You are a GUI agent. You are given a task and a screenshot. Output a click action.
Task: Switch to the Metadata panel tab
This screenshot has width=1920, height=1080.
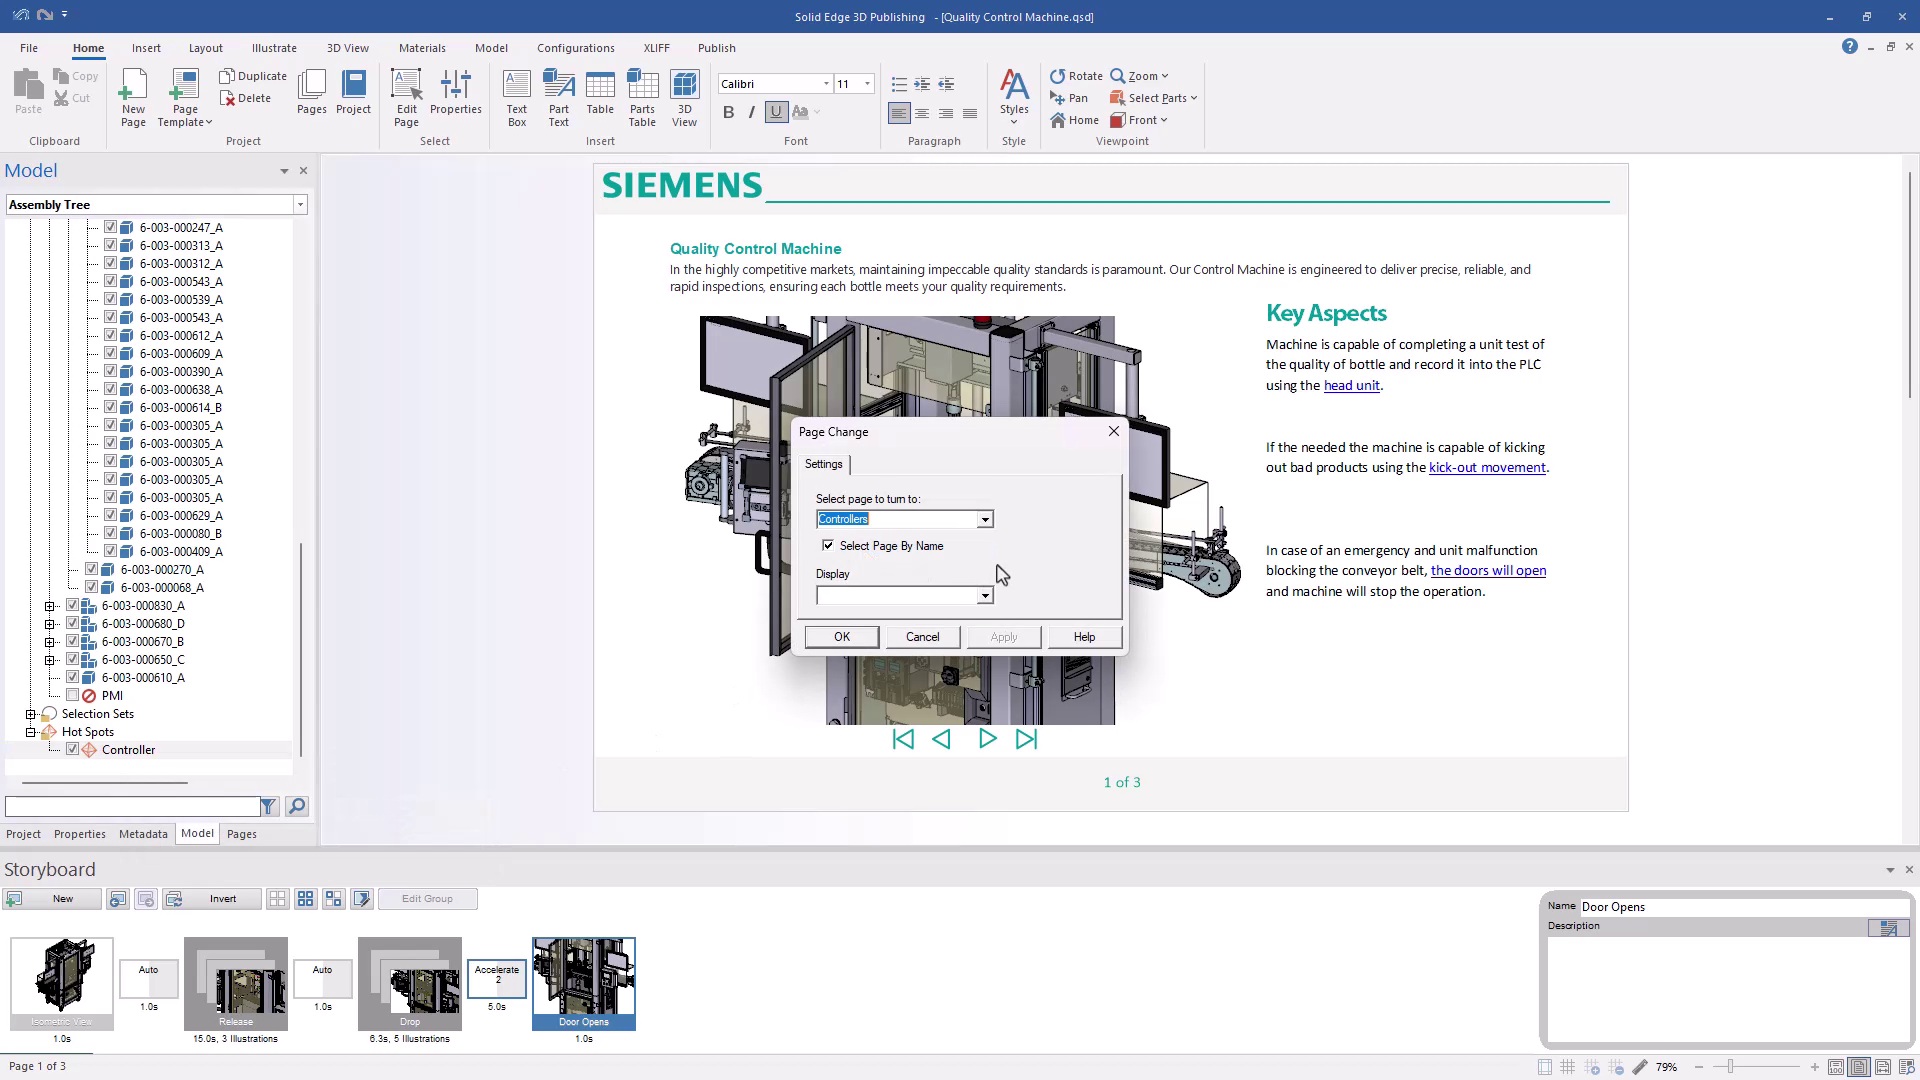tap(143, 834)
